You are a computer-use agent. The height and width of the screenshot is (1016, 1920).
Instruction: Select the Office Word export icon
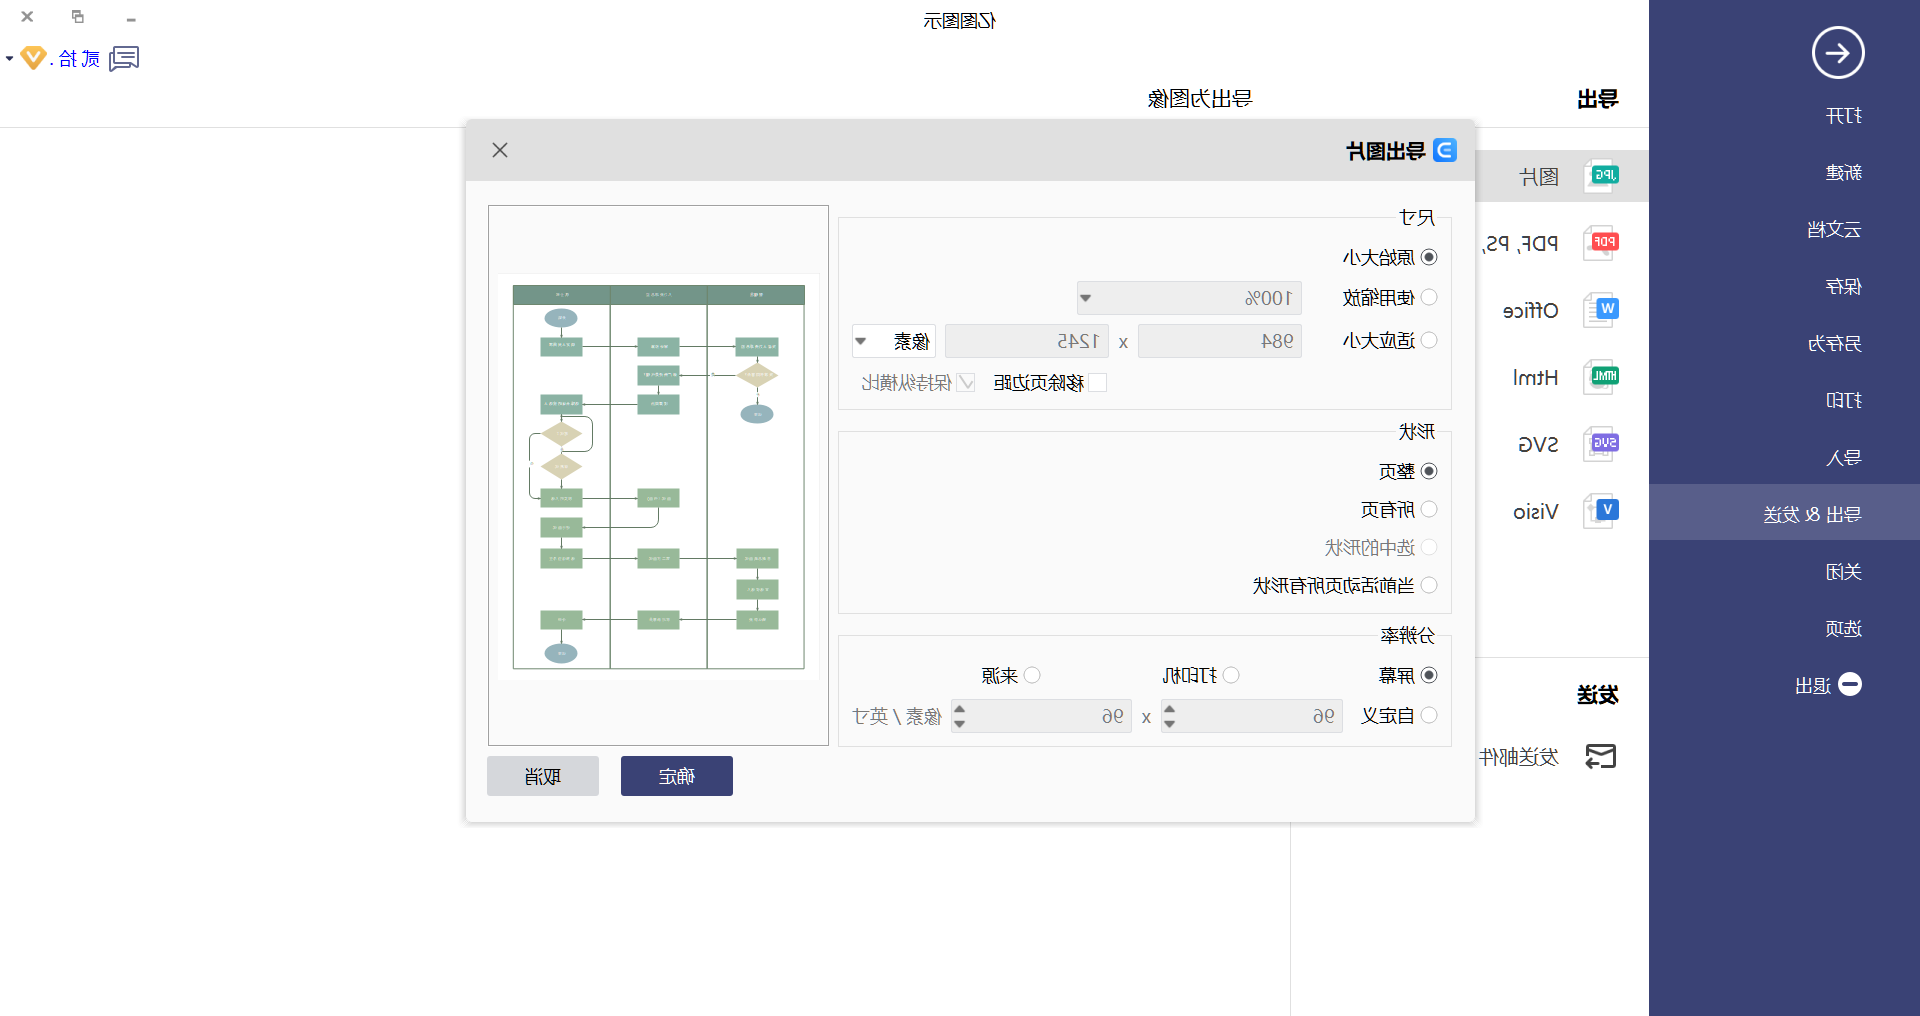(1602, 310)
